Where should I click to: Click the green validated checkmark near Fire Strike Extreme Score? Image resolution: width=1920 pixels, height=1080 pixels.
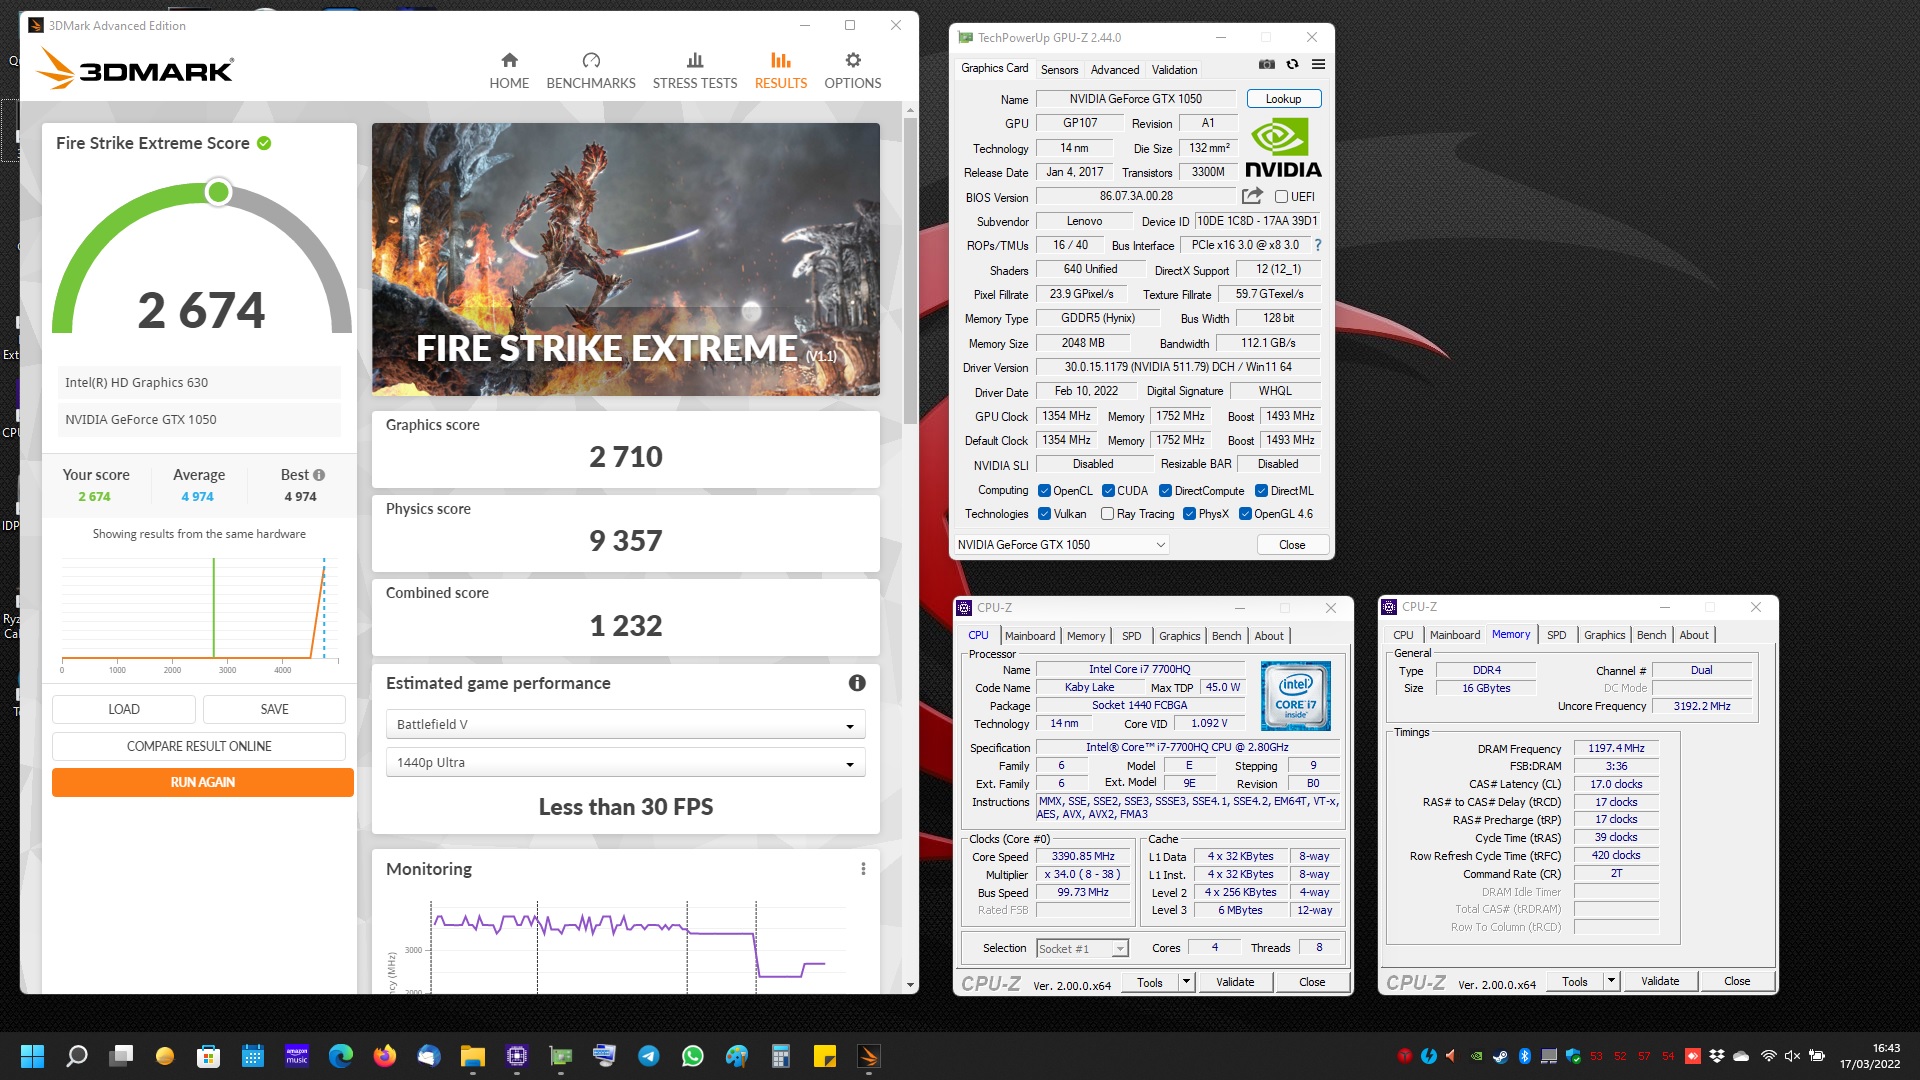tap(264, 143)
